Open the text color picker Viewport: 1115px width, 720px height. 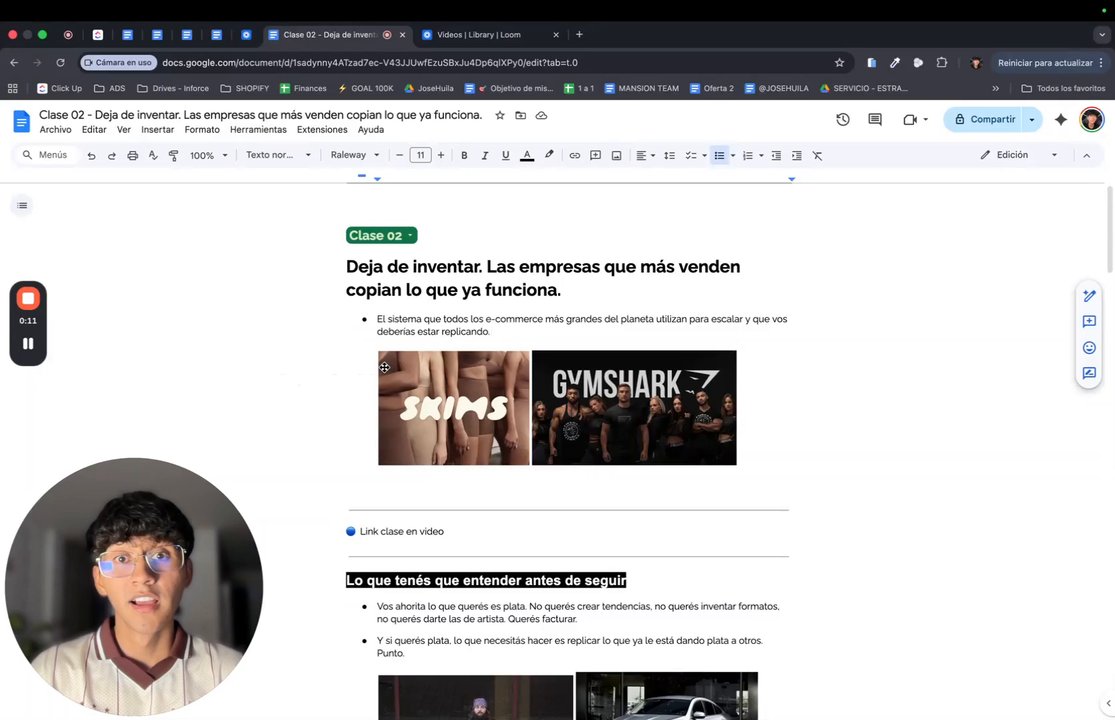point(527,156)
